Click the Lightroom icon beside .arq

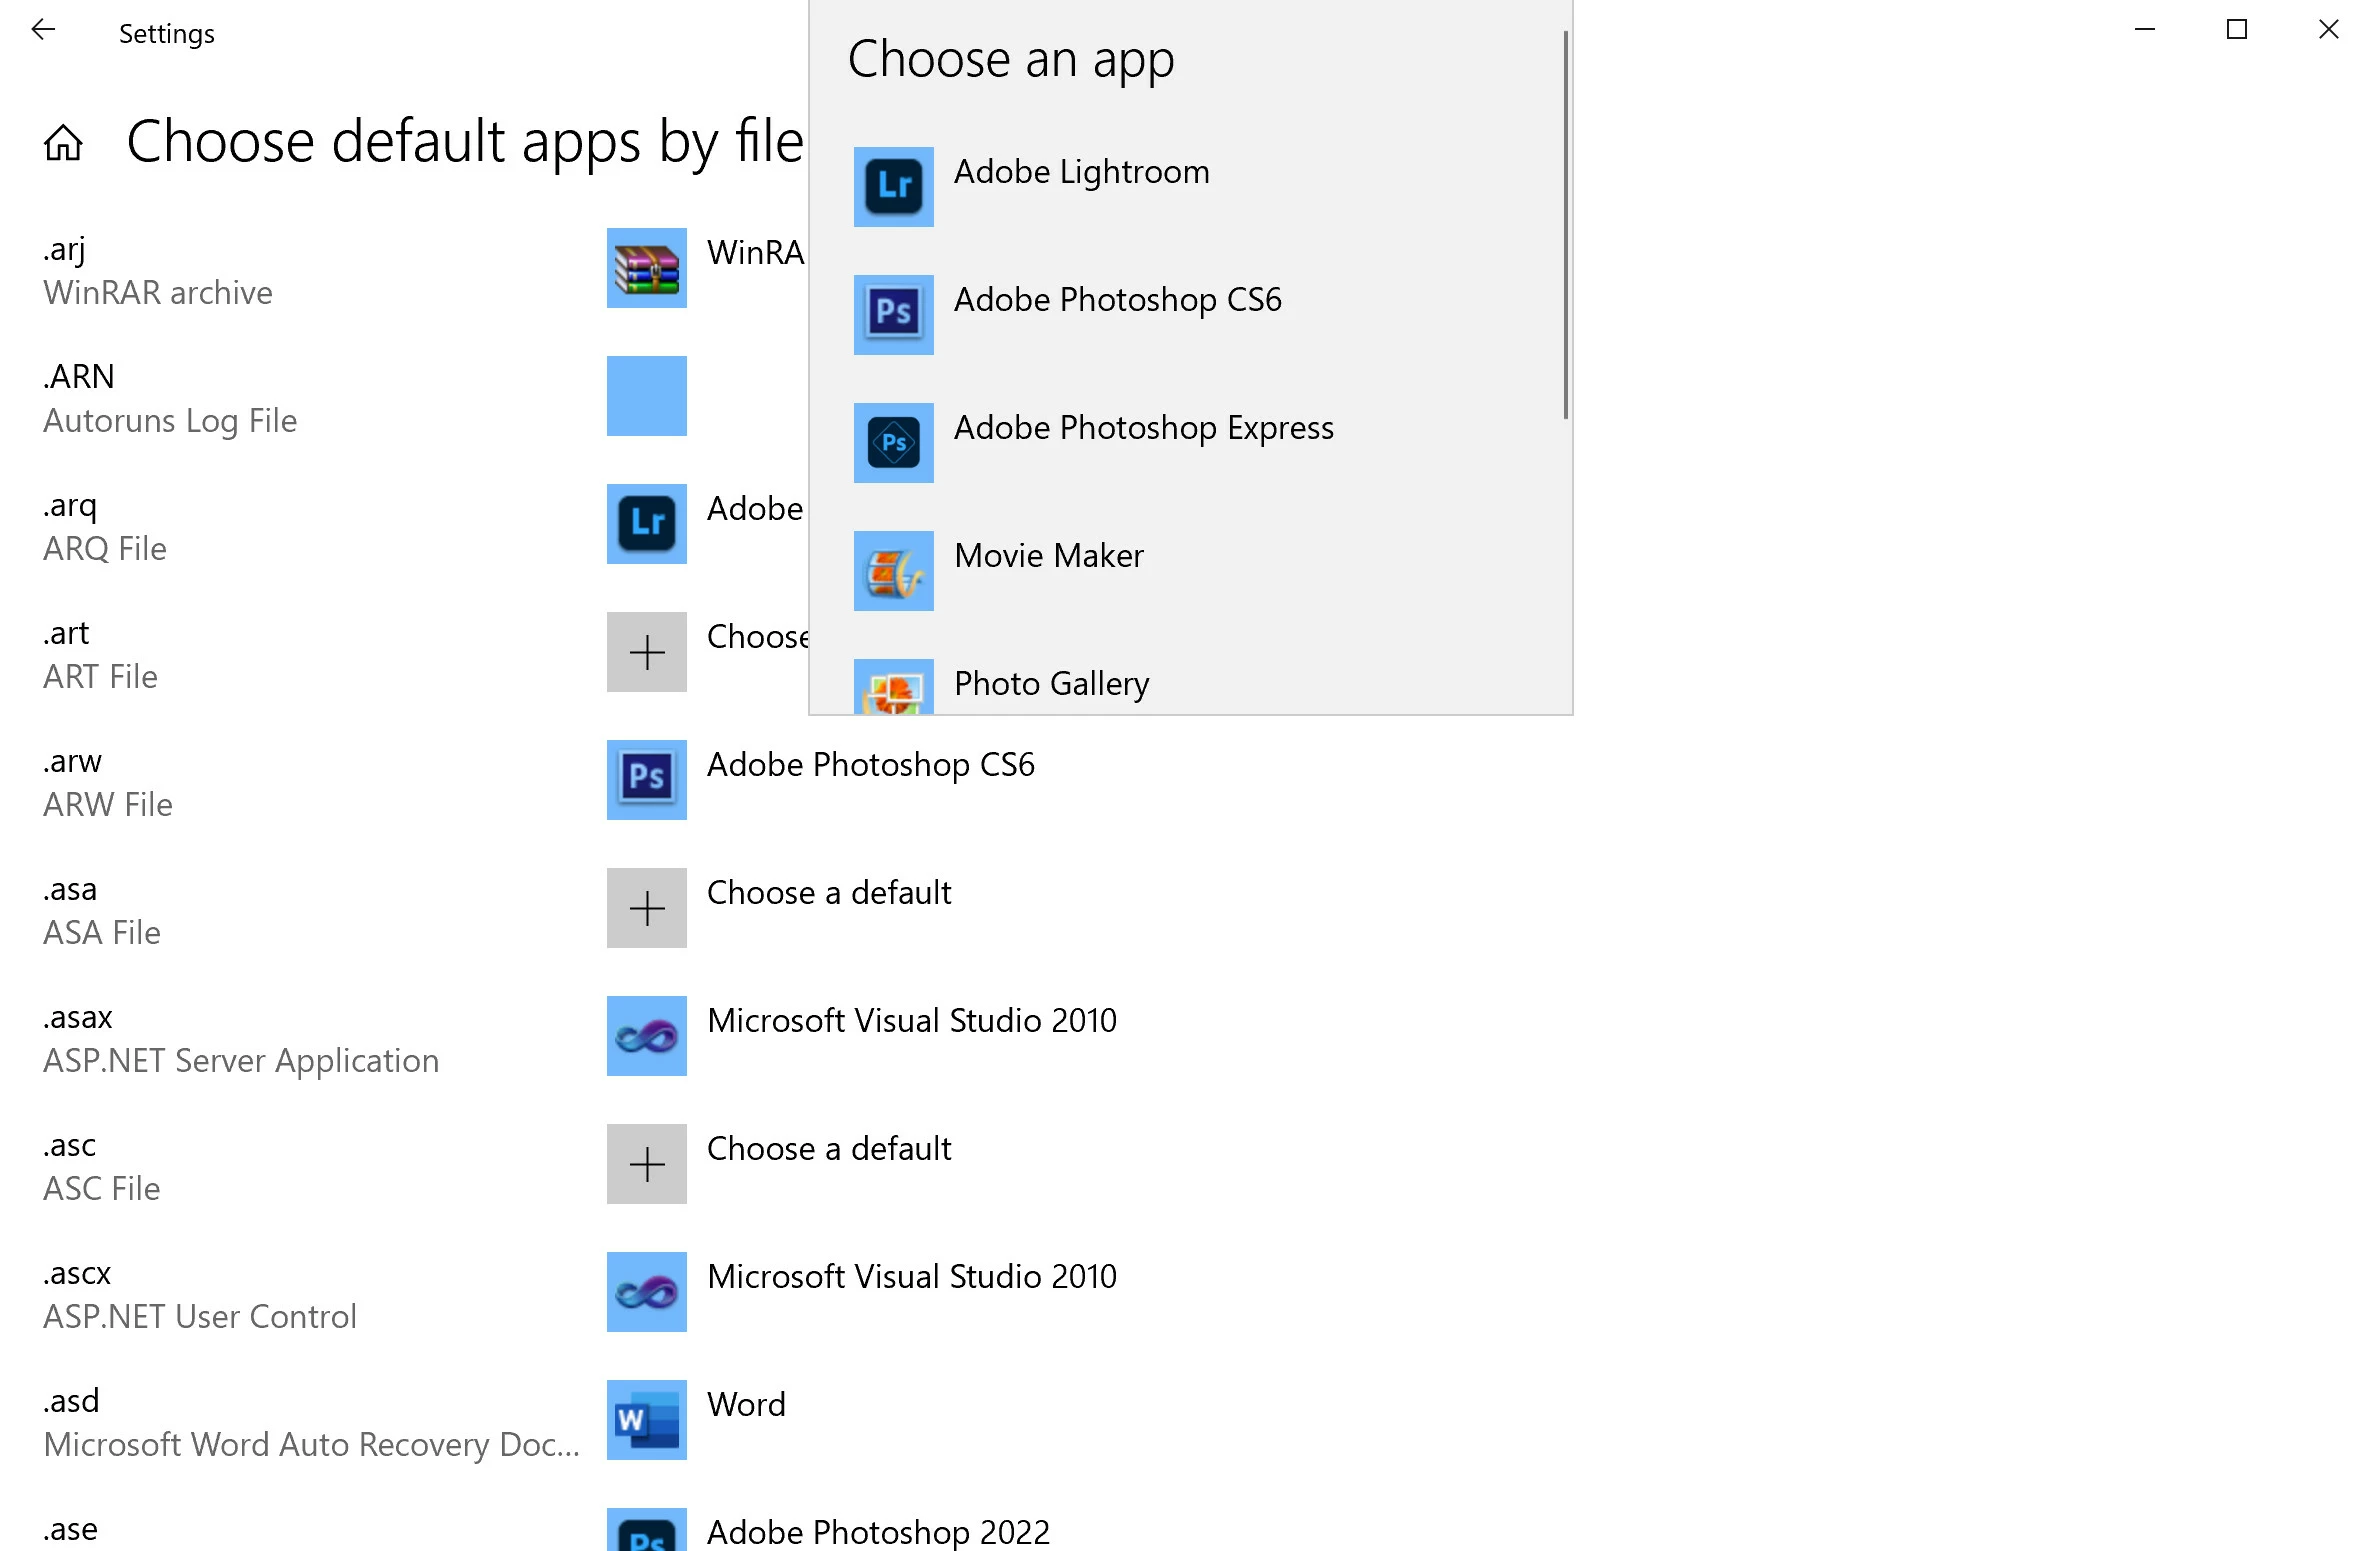pyautogui.click(x=646, y=524)
